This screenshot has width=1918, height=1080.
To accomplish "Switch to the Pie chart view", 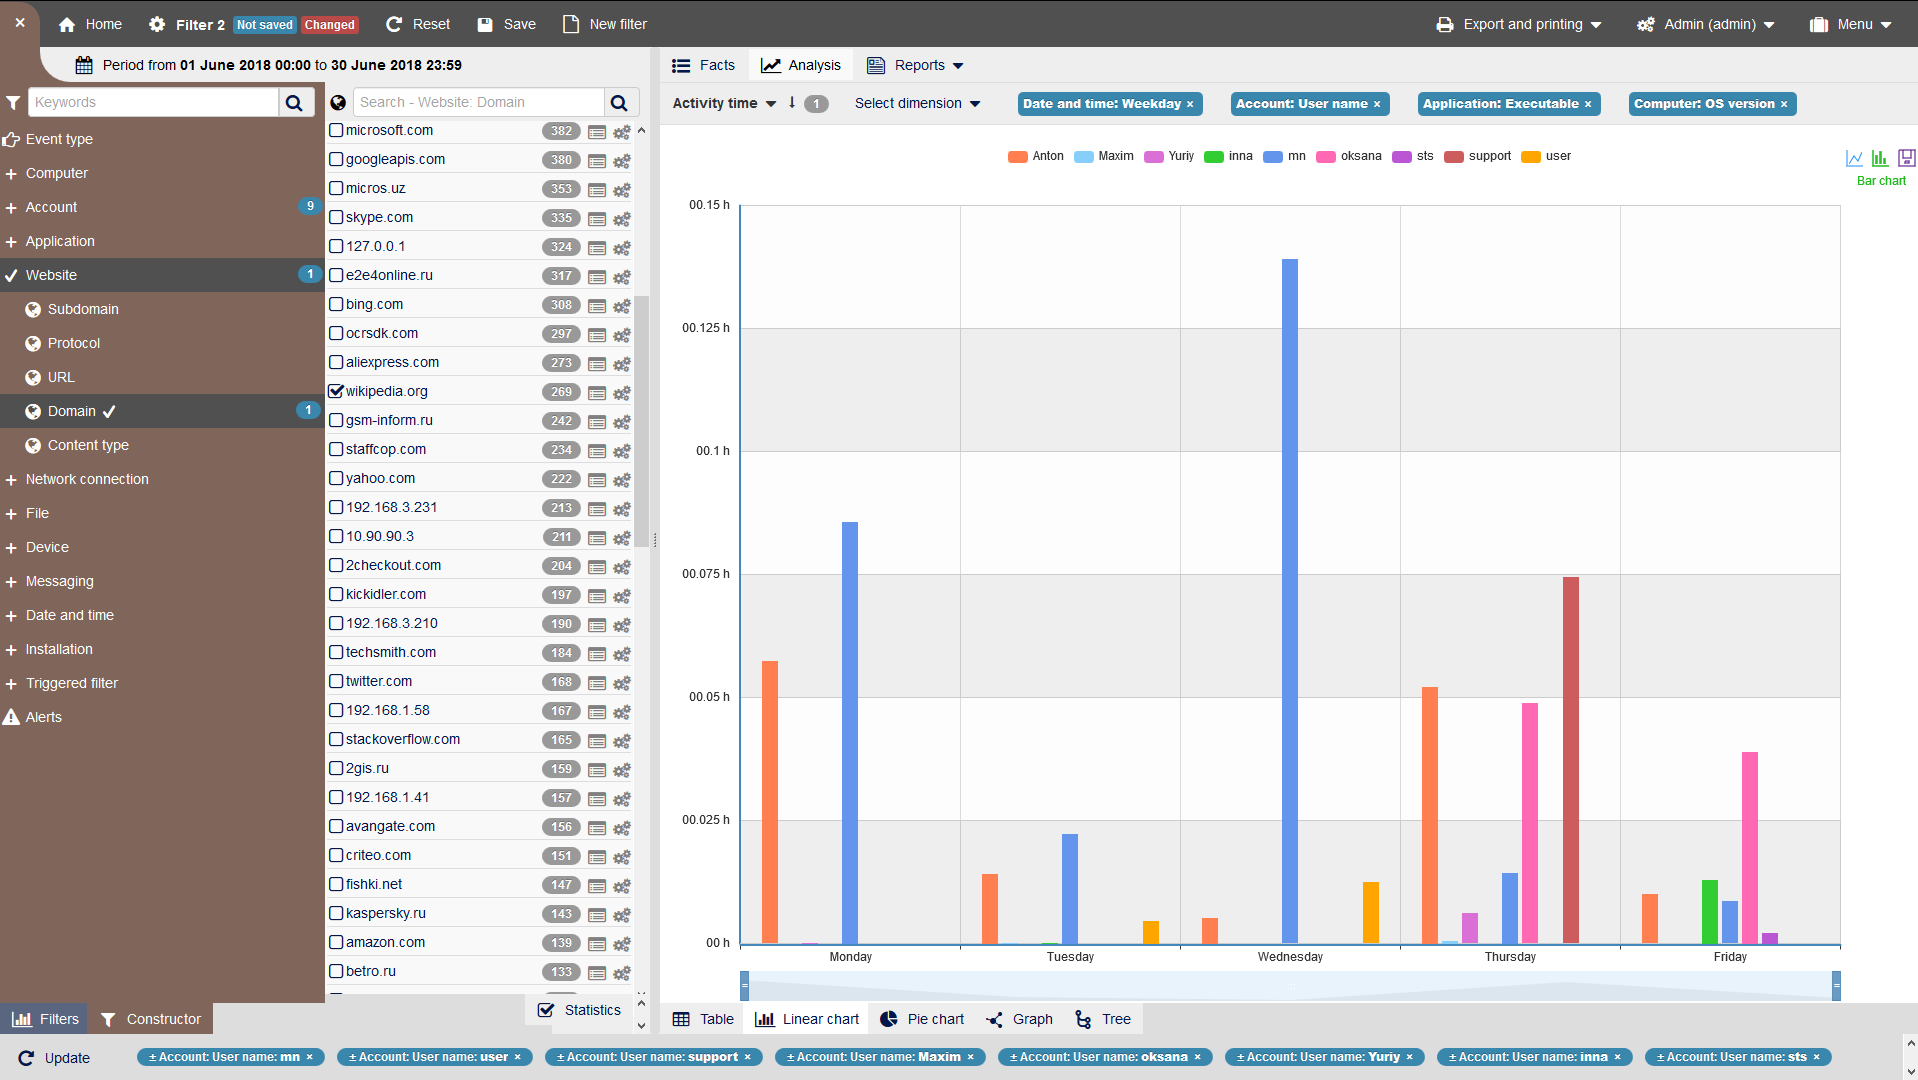I will [x=922, y=1019].
